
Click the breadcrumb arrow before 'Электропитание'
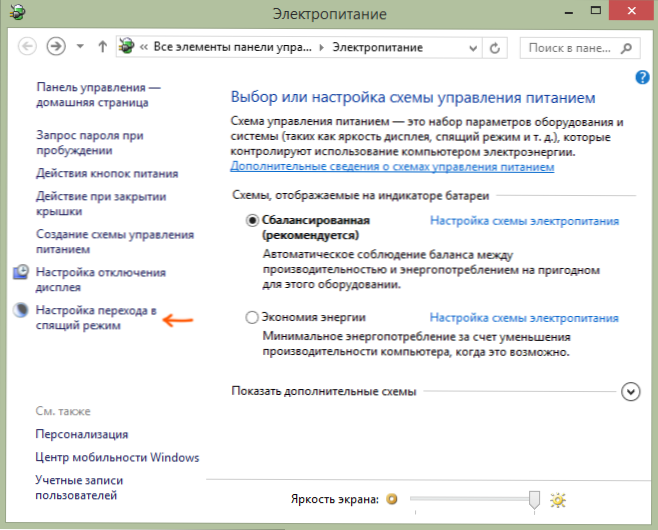(321, 47)
